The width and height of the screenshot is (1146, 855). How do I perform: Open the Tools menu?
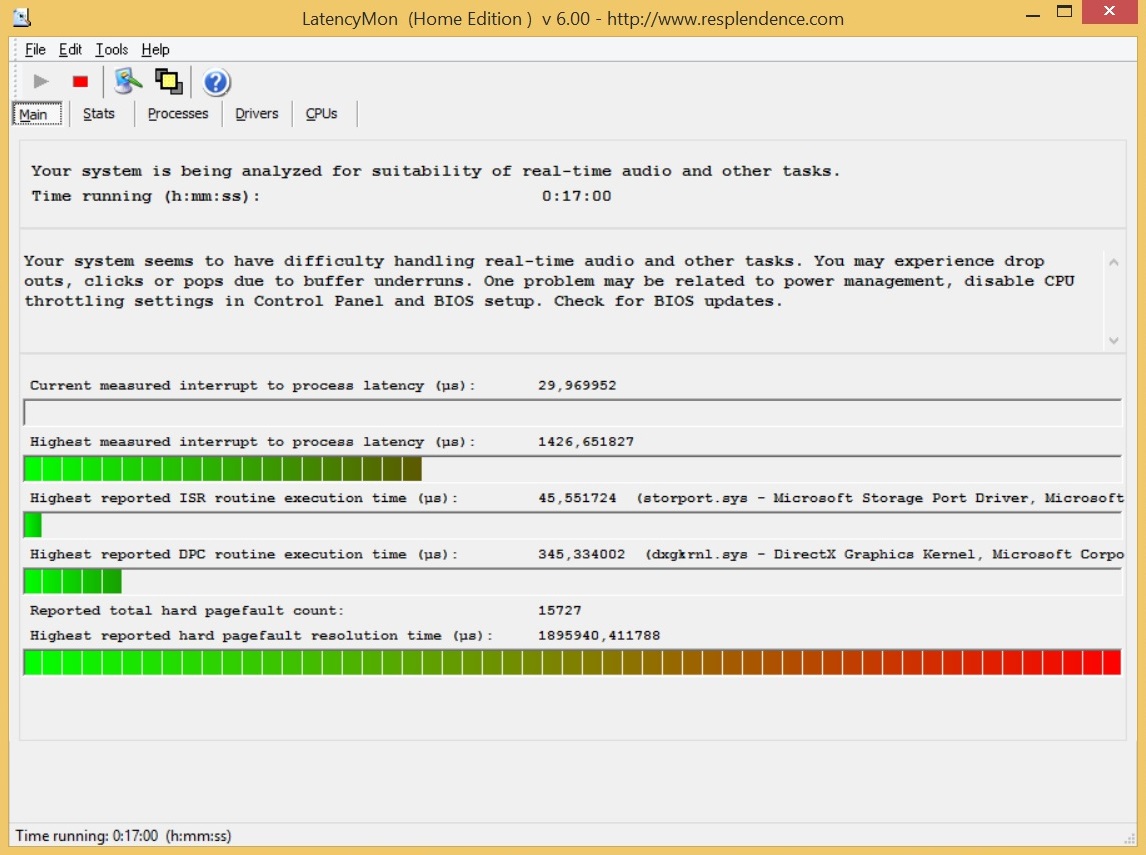112,50
